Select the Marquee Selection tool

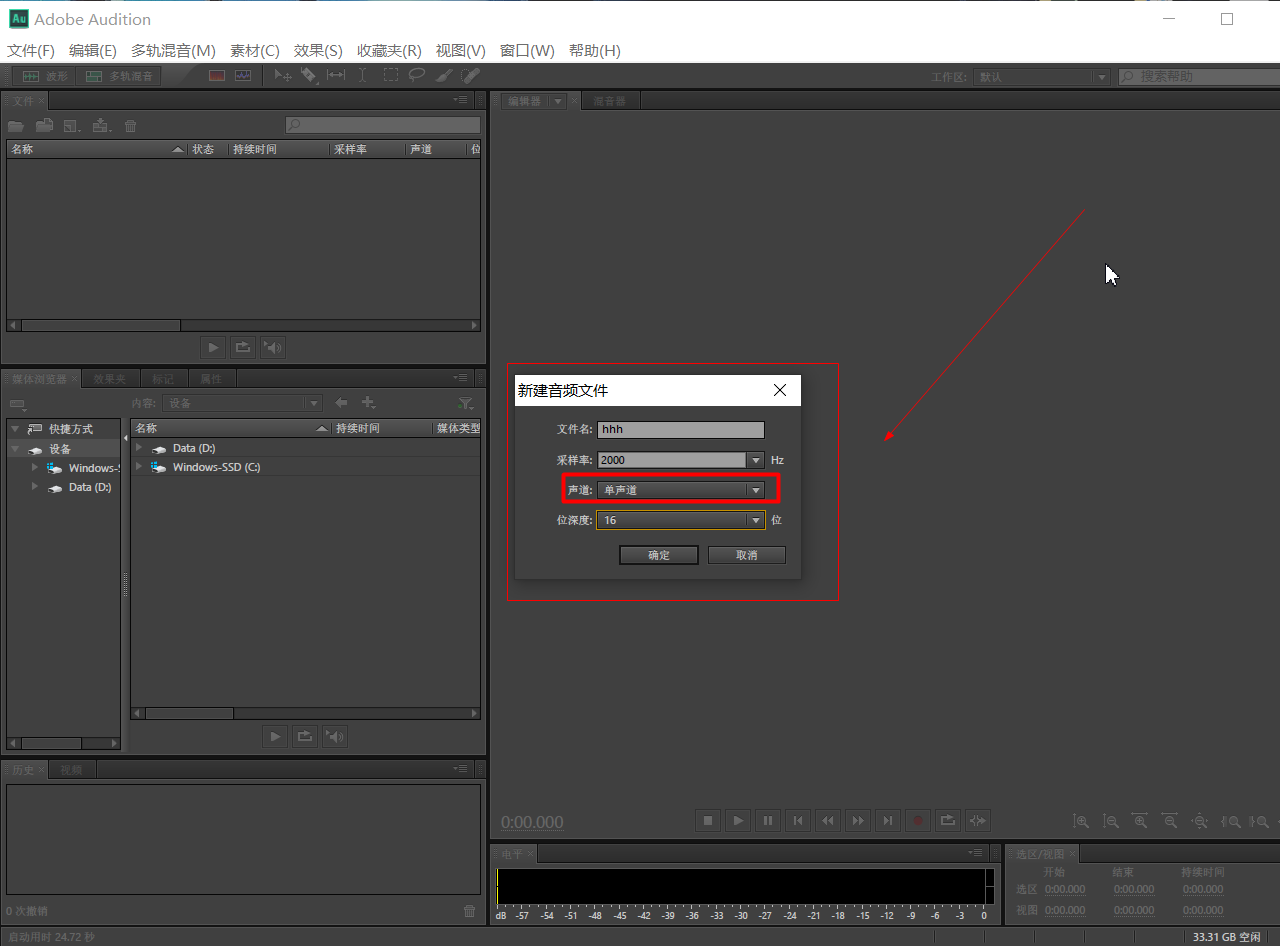click(x=390, y=76)
